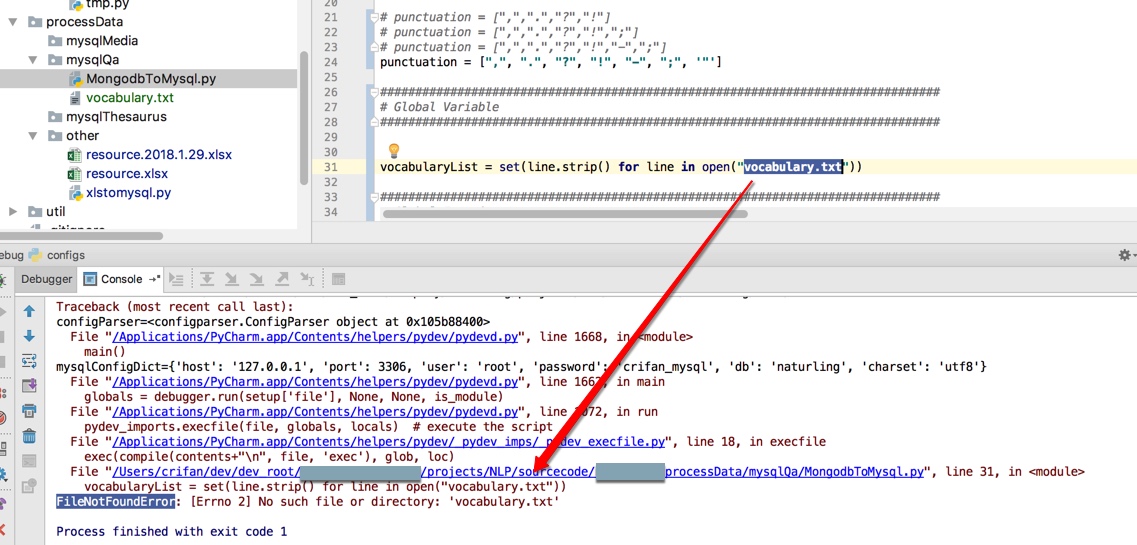Click the Step Into My Code icon
1137x545 pixels.
coord(256,279)
